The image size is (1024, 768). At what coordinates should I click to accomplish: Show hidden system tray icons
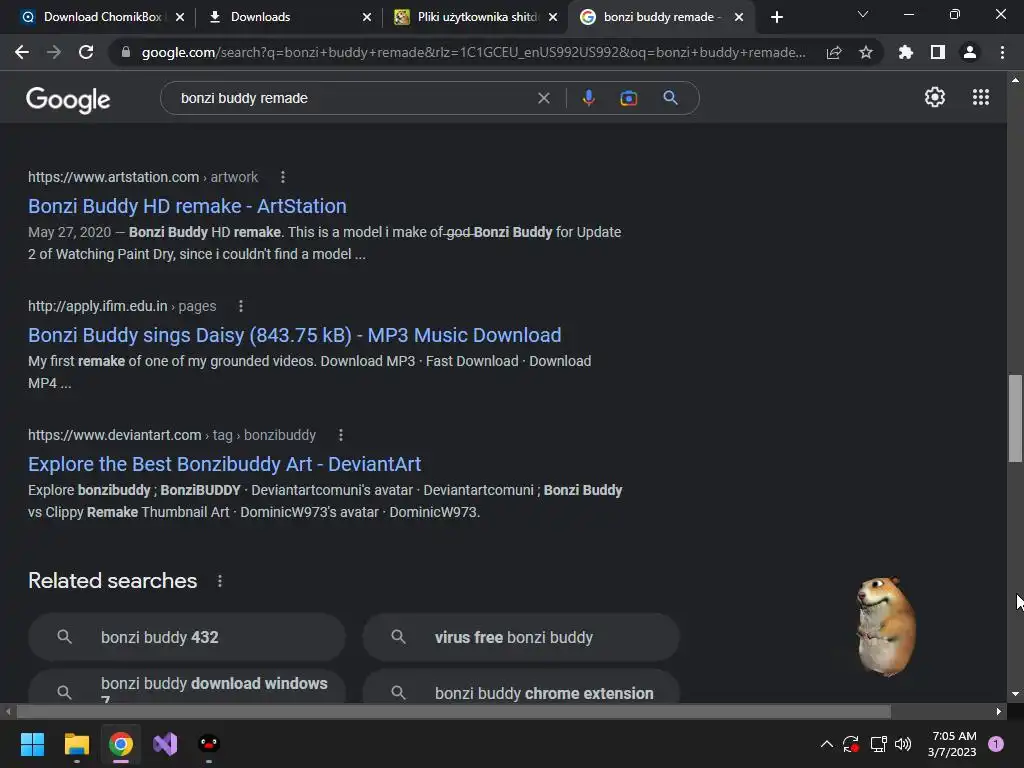(827, 744)
